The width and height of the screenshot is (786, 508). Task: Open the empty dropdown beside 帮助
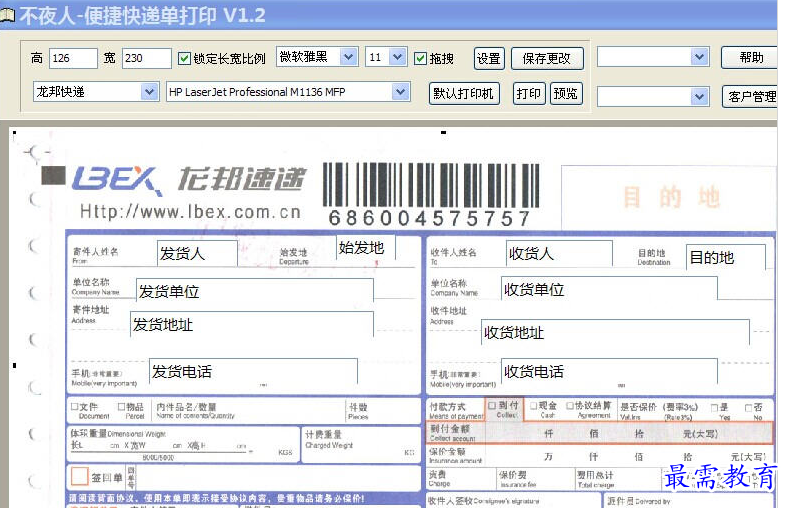(x=699, y=57)
